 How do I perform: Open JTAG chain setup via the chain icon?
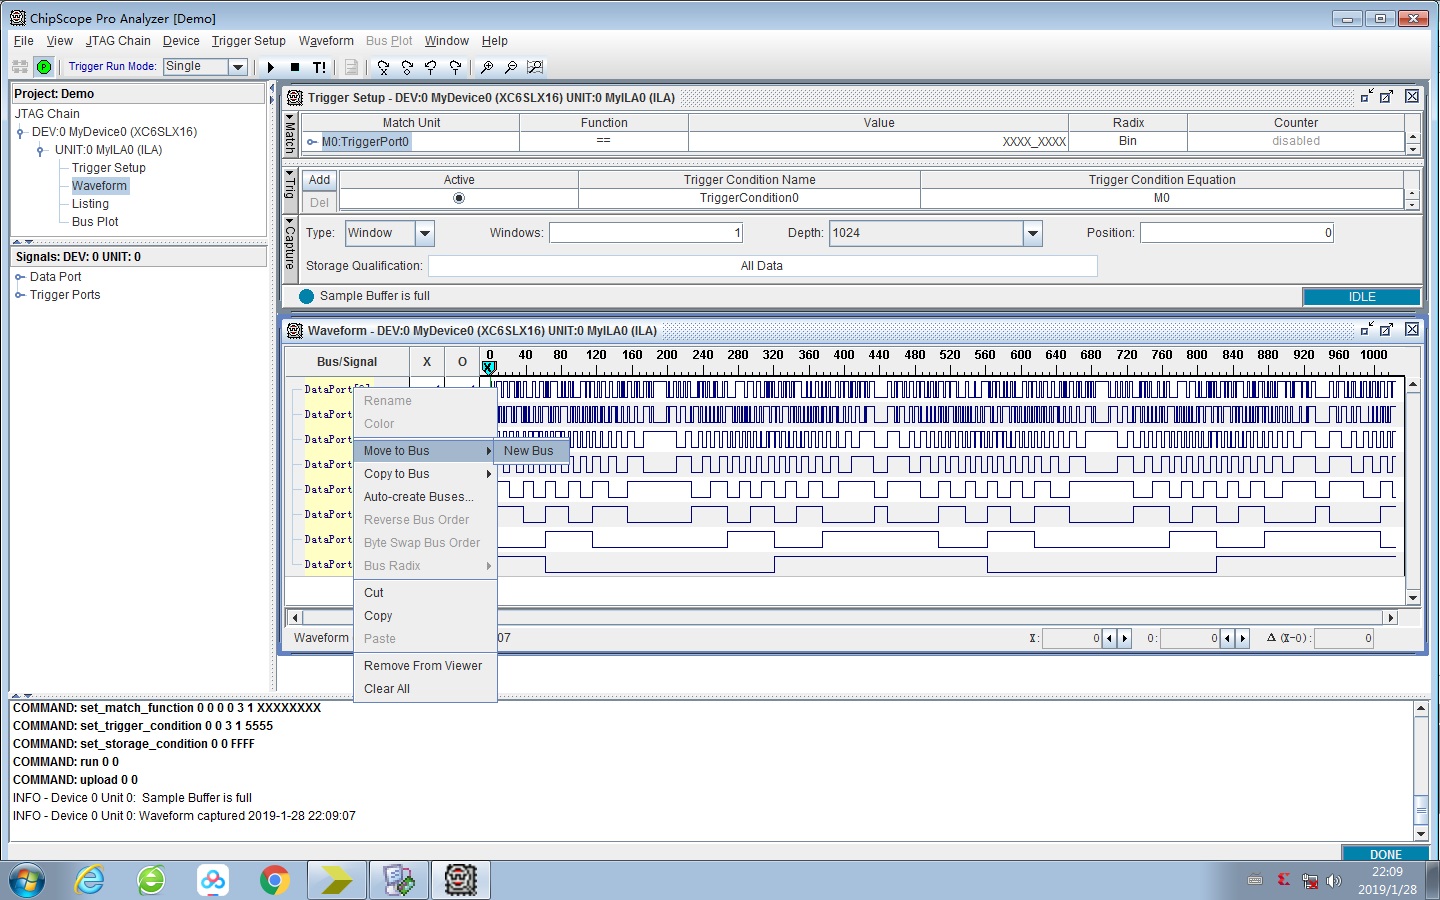pyautogui.click(x=19, y=67)
